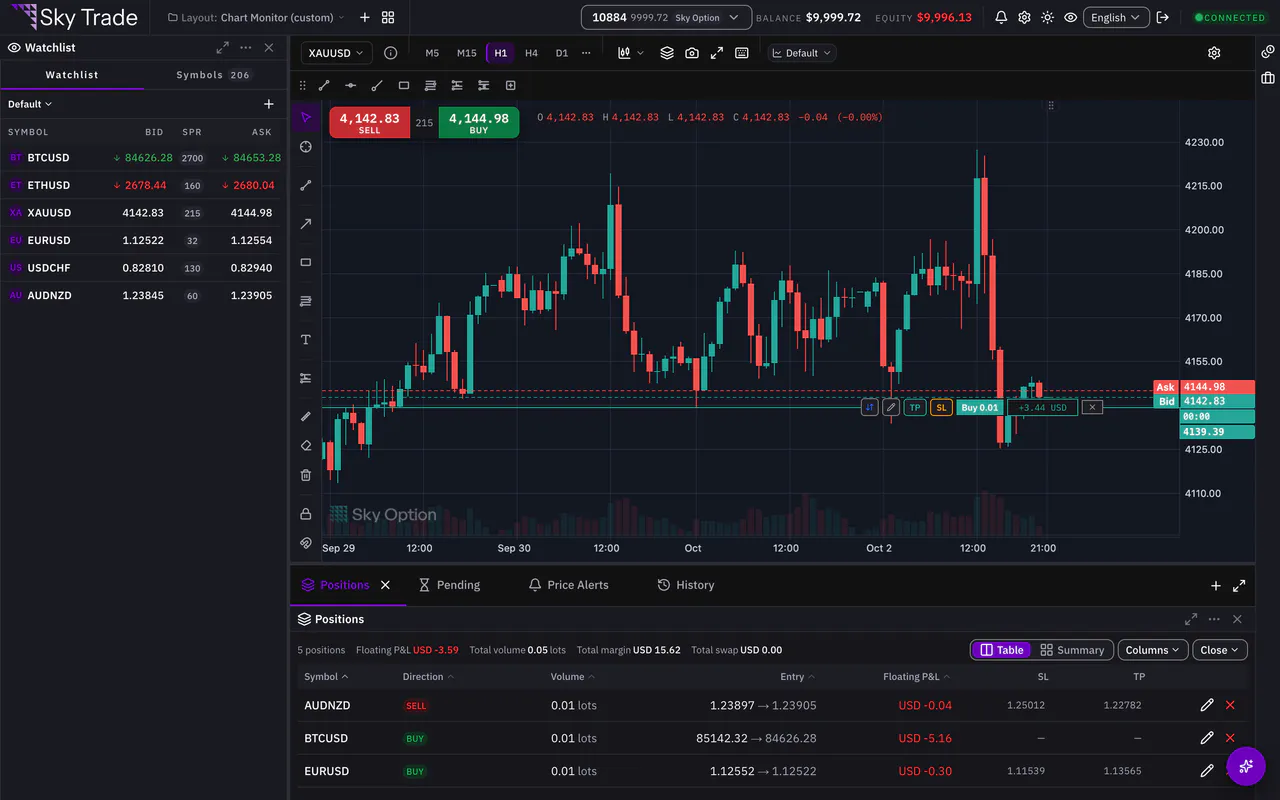Open the Columns dropdown in Positions
This screenshot has width=1280, height=800.
(x=1153, y=650)
